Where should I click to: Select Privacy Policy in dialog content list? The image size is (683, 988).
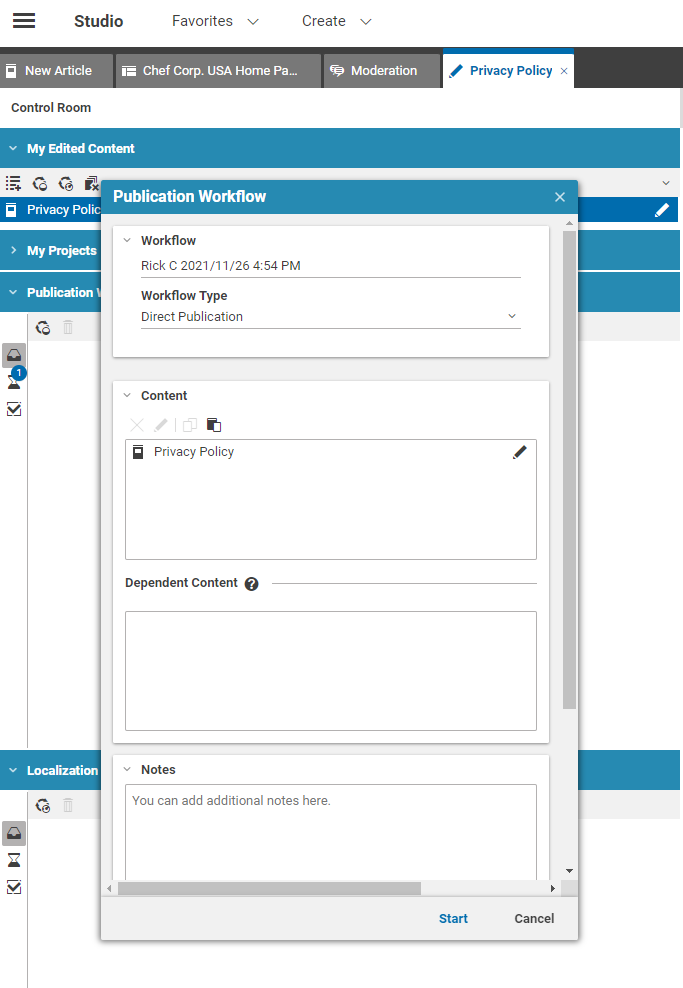pos(331,452)
